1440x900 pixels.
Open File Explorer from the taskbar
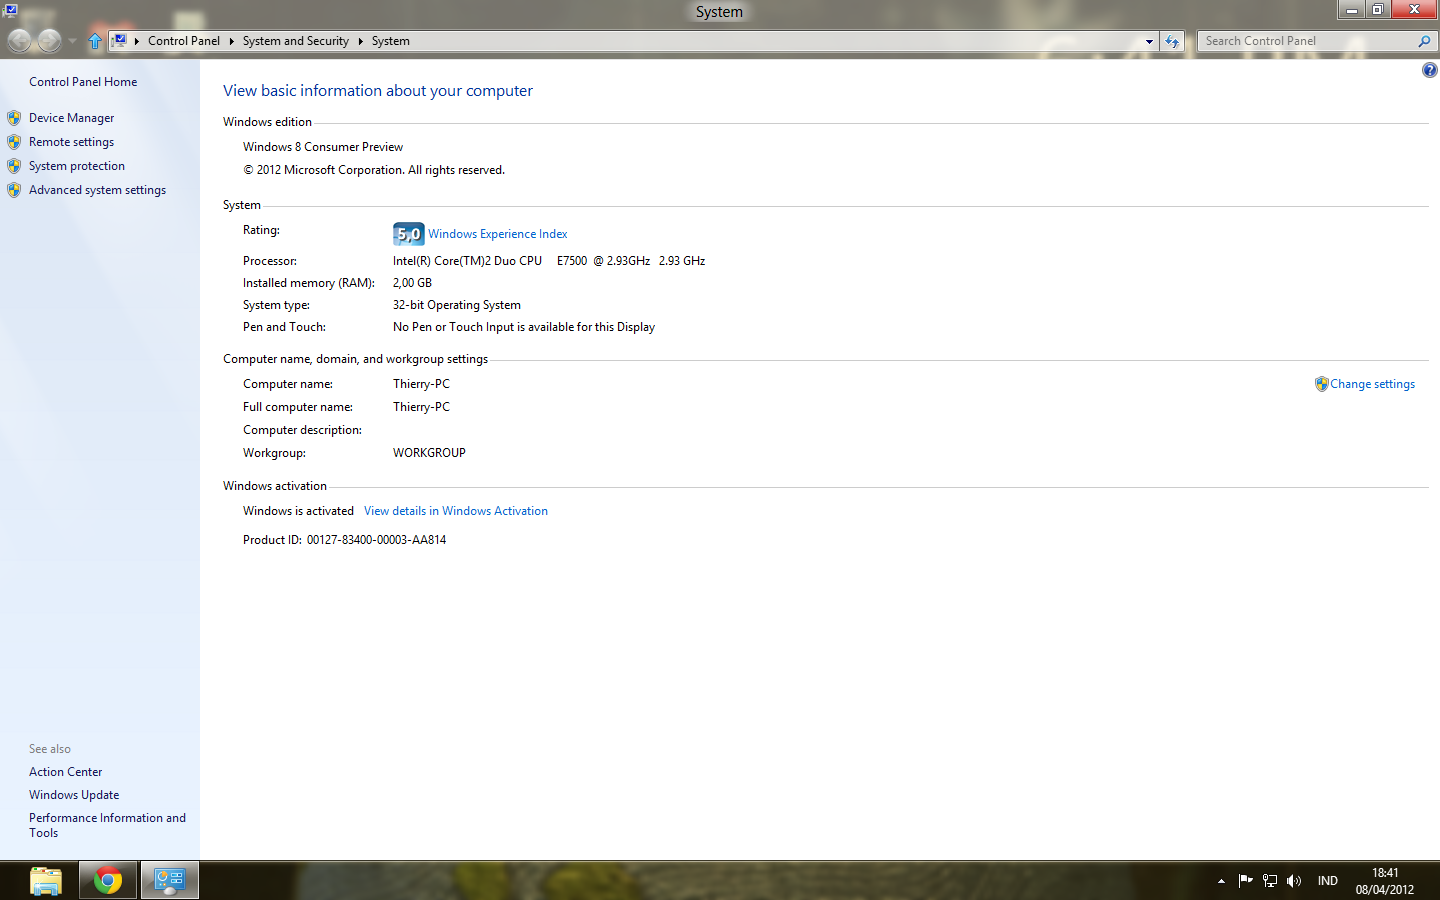pos(46,881)
